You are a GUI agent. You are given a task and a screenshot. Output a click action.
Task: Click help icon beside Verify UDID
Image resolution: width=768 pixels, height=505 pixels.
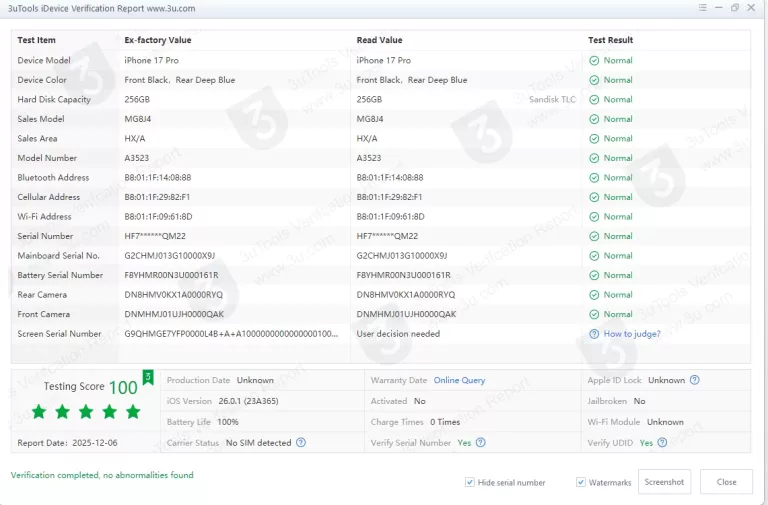tap(663, 442)
